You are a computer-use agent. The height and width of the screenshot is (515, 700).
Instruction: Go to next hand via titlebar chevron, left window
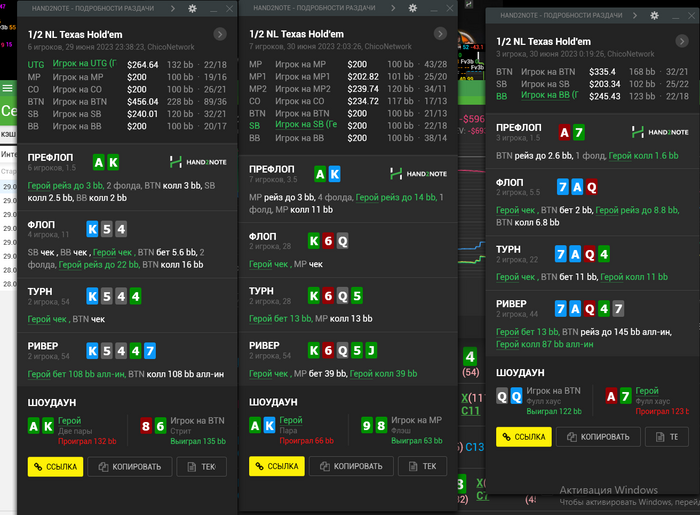(173, 8)
